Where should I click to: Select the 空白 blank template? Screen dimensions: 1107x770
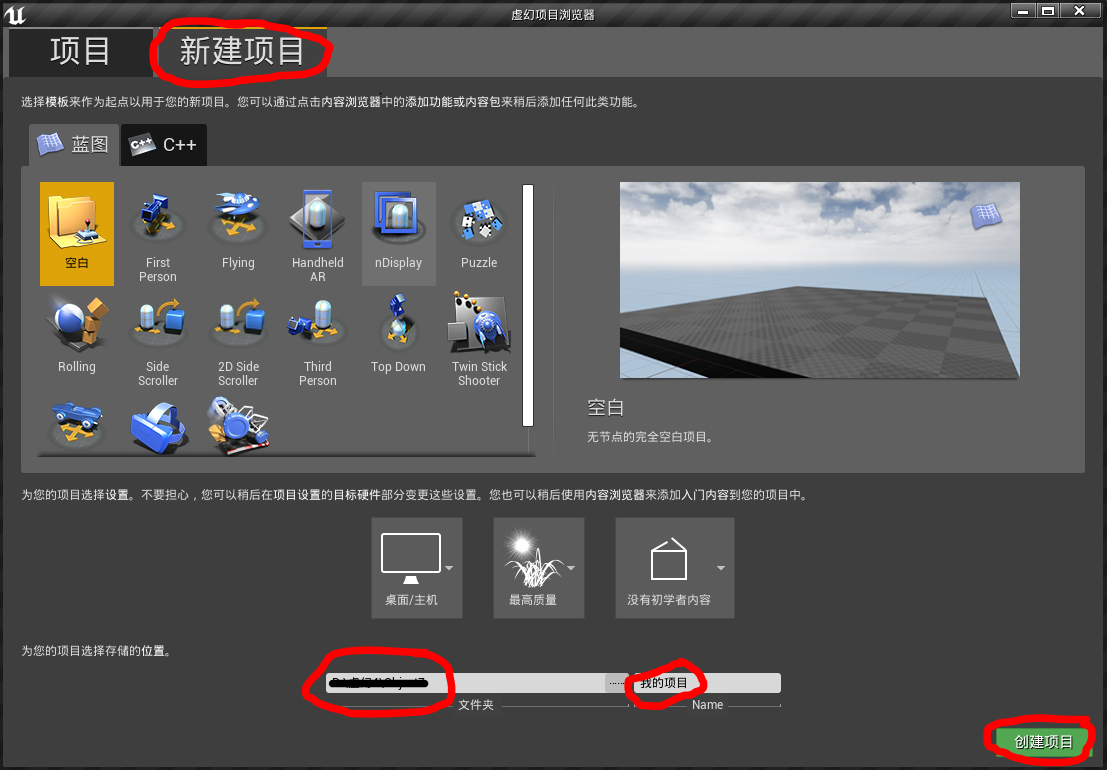pyautogui.click(x=77, y=233)
